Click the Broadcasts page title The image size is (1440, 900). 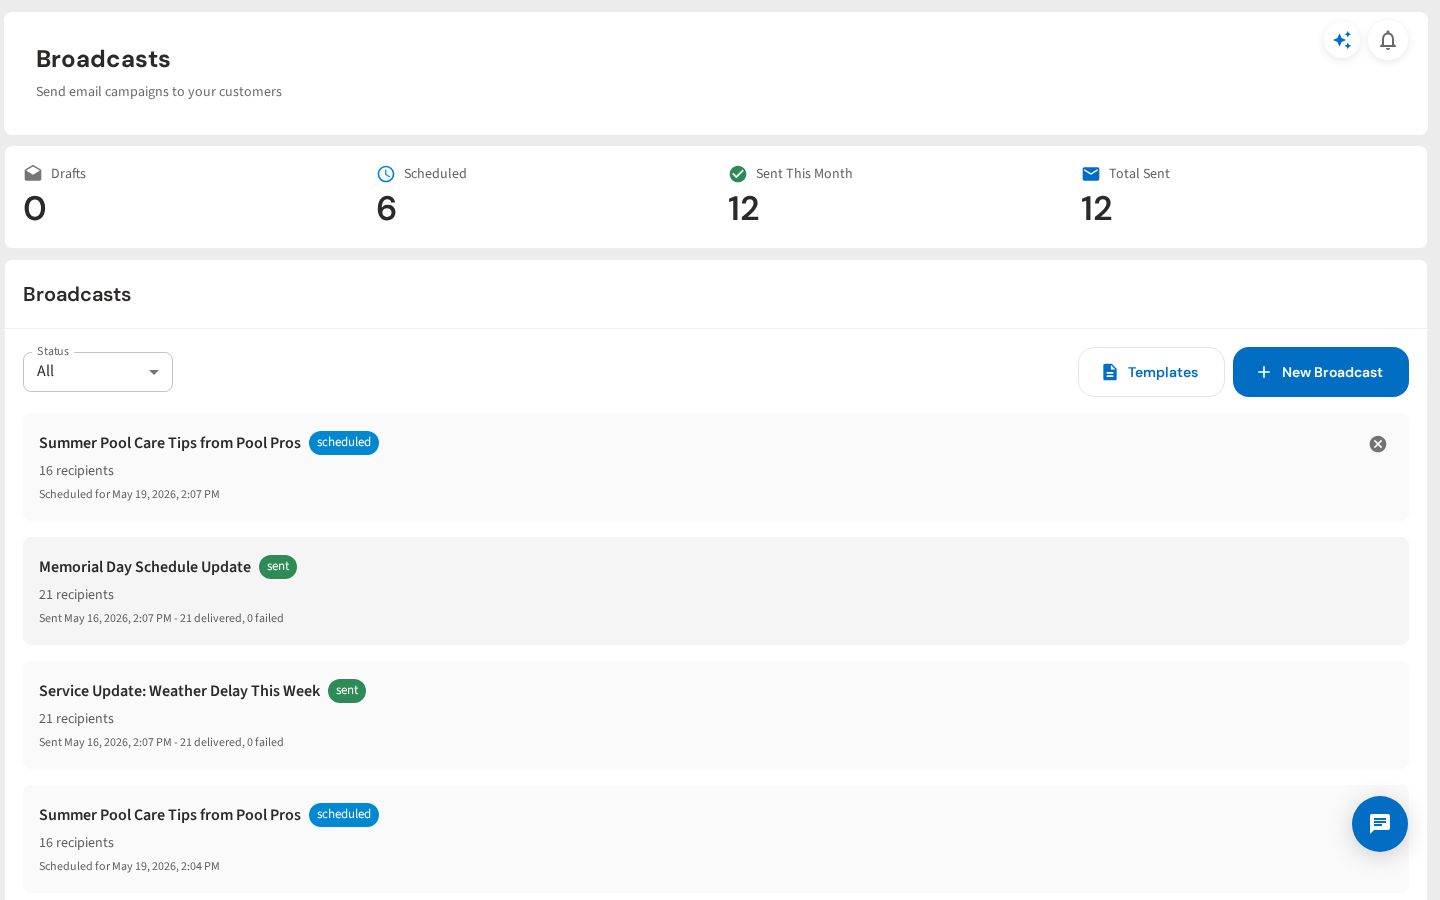point(103,59)
